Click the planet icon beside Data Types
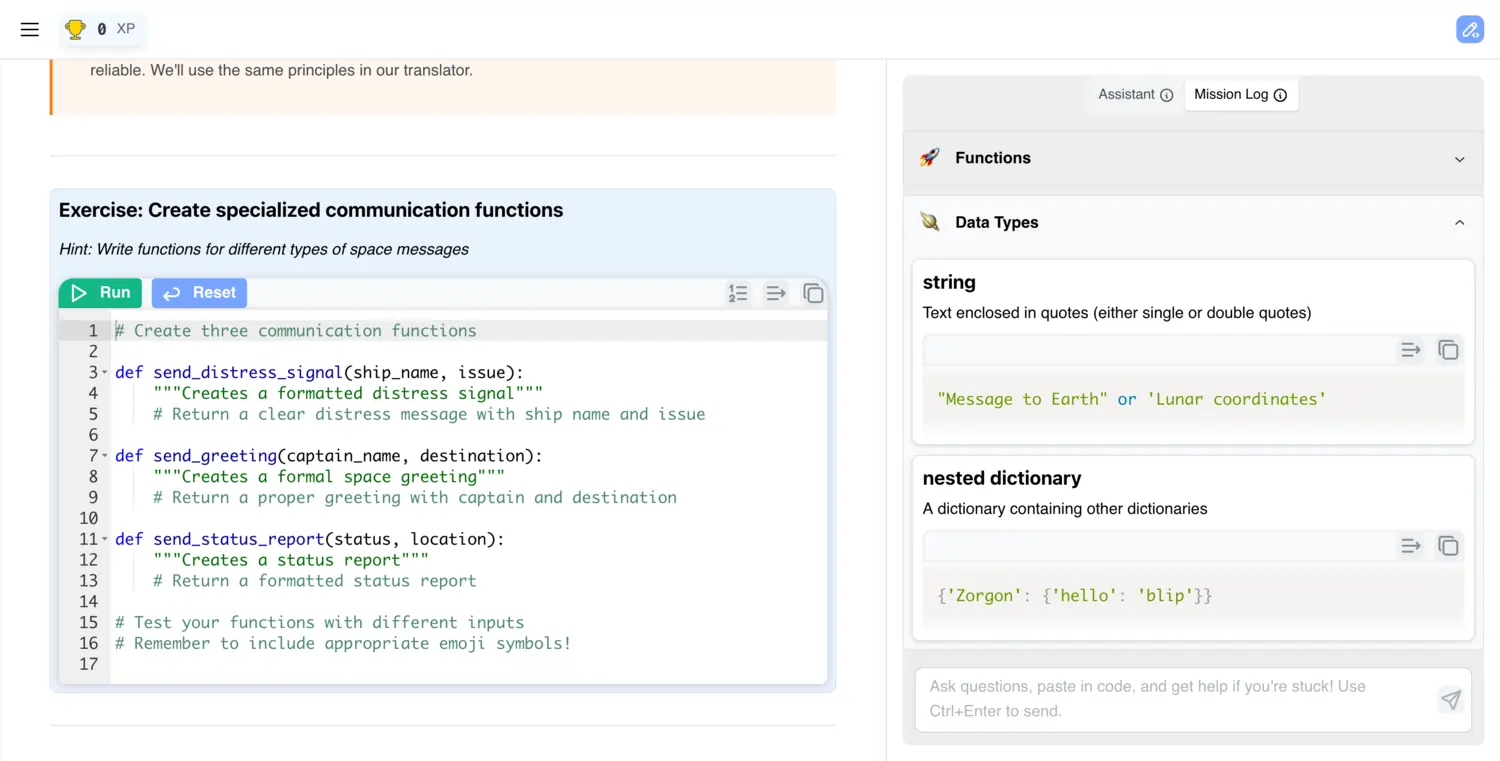 [x=930, y=222]
